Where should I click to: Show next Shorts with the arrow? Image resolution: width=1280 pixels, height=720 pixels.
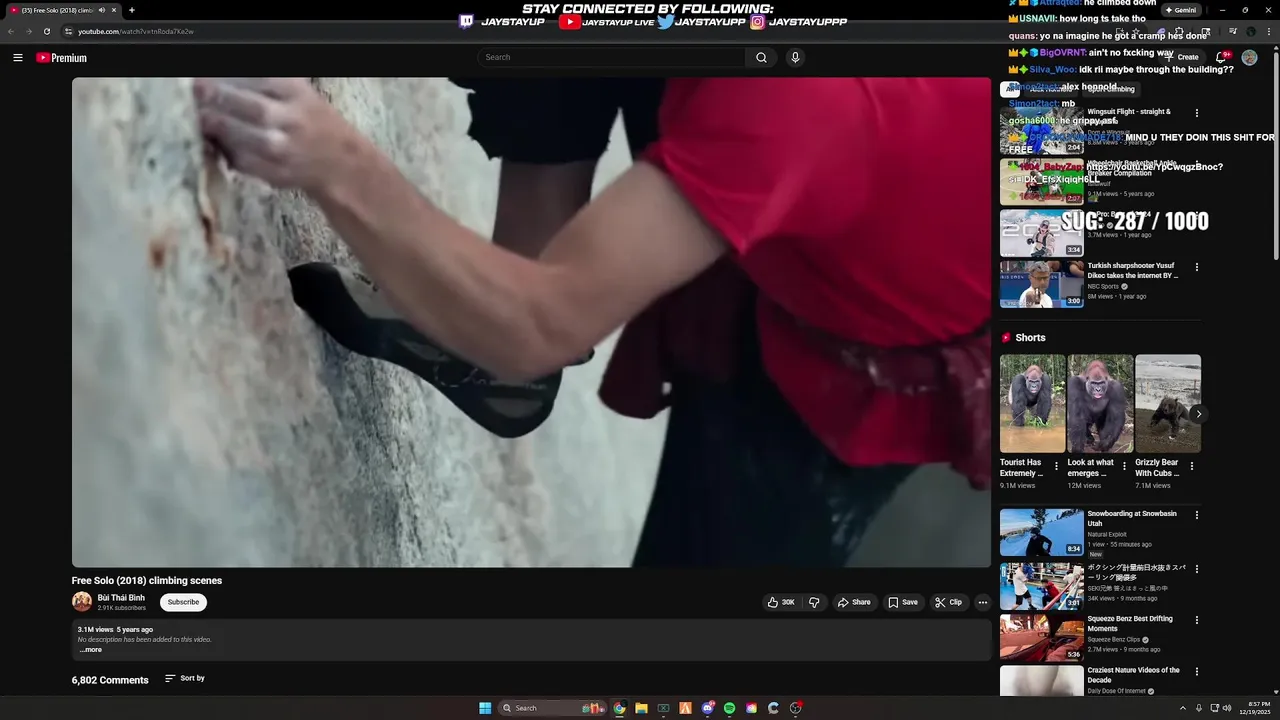coord(1198,414)
